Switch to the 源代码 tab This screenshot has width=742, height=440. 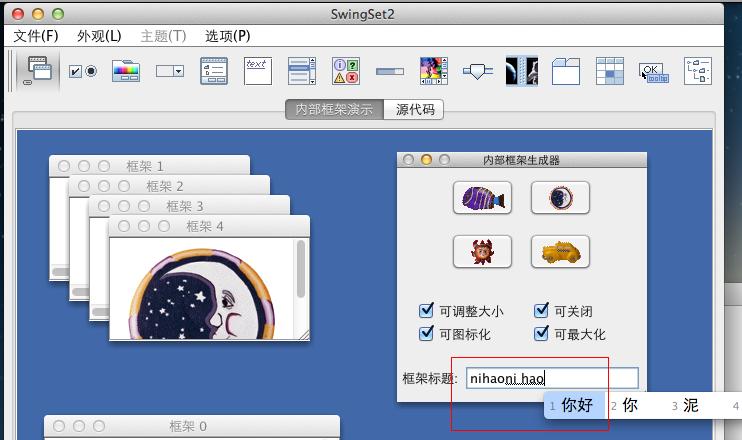click(415, 110)
